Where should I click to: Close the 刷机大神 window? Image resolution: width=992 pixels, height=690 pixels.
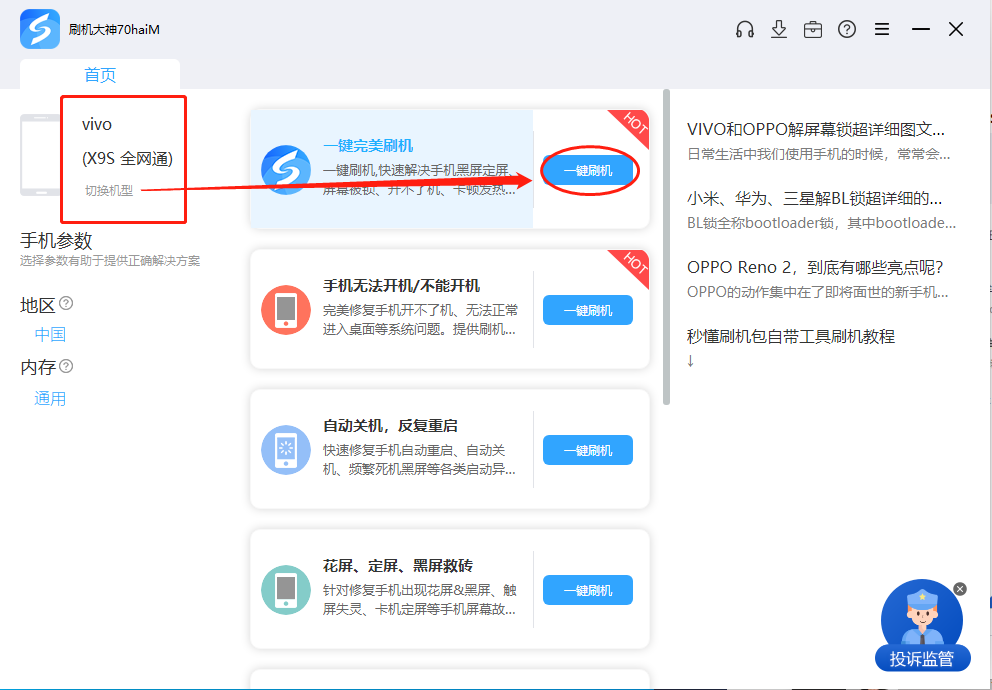coord(956,29)
